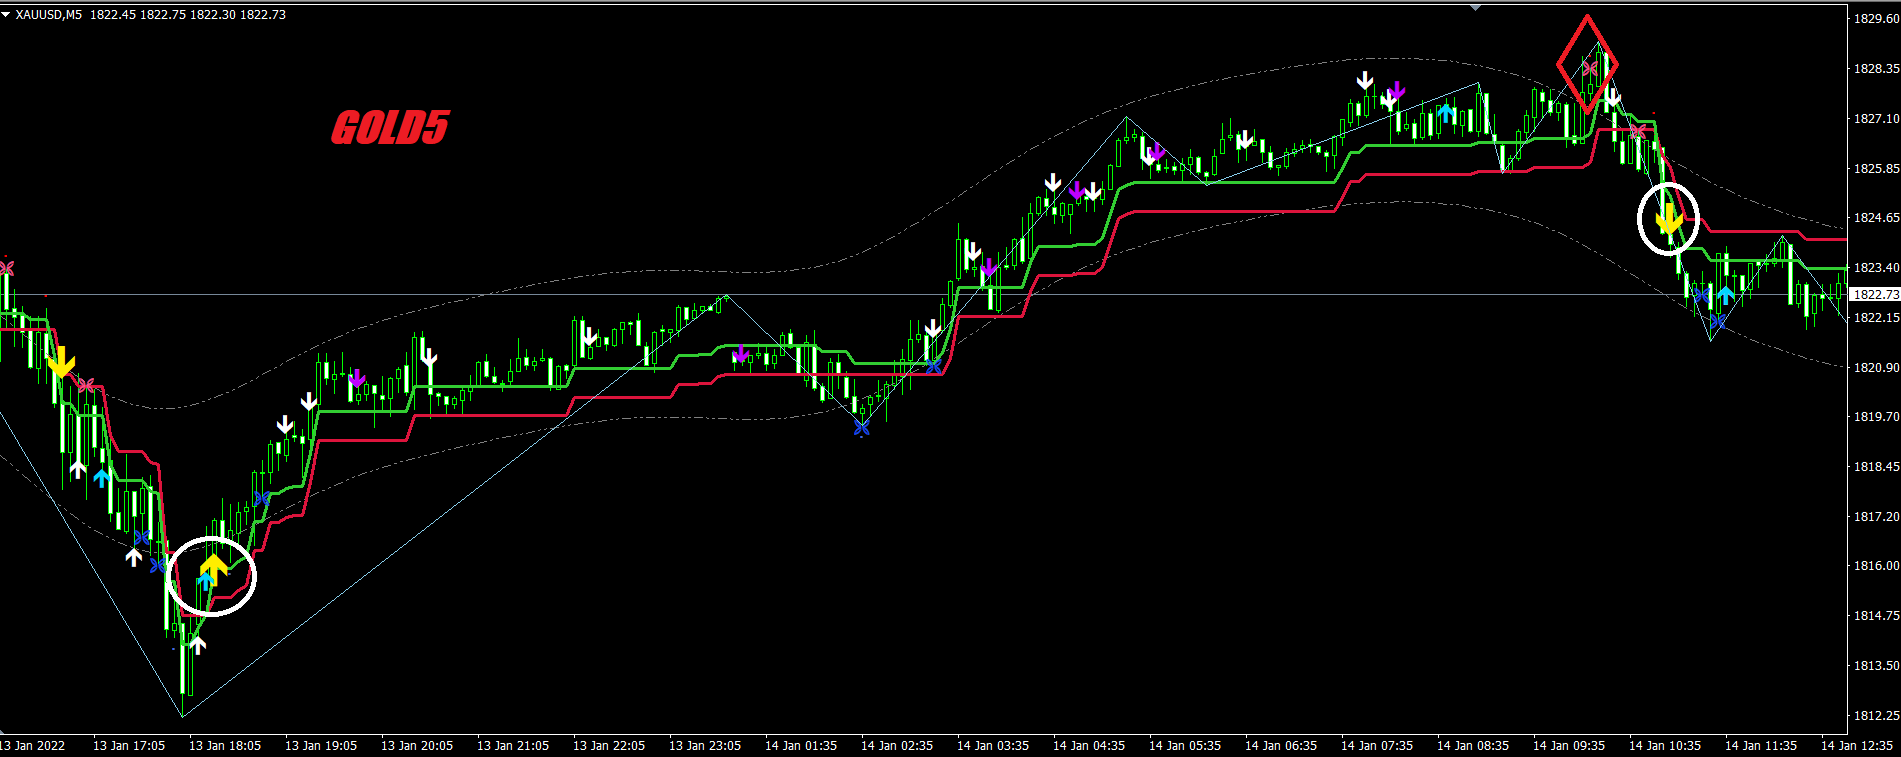Click time scale label 14 Jan 08:35
Screen dimensions: 1901x757
pos(1473,746)
